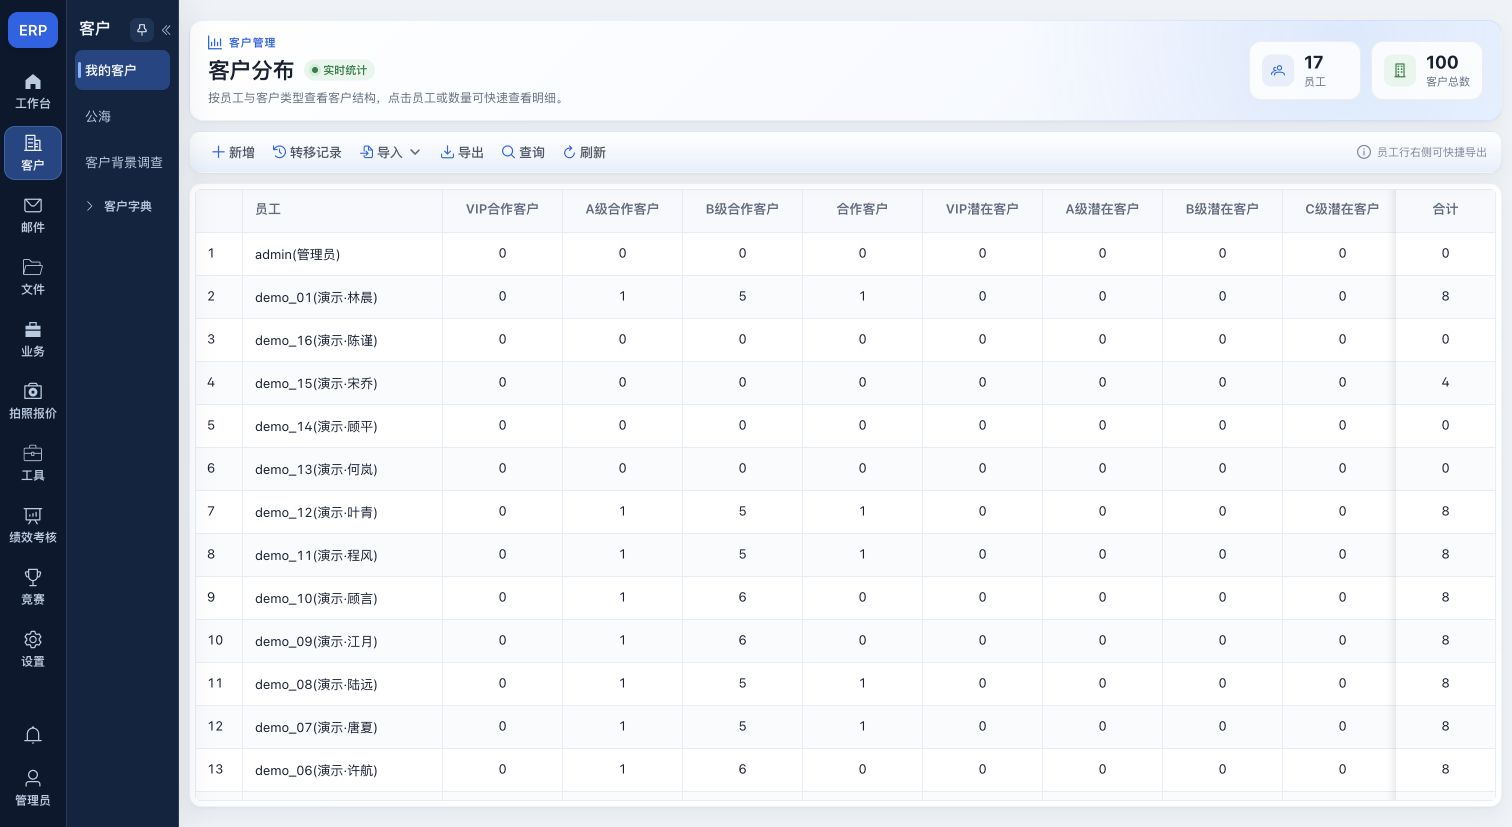Image resolution: width=1512 pixels, height=827 pixels.
Task: Click the 刷新 button
Action: click(584, 152)
